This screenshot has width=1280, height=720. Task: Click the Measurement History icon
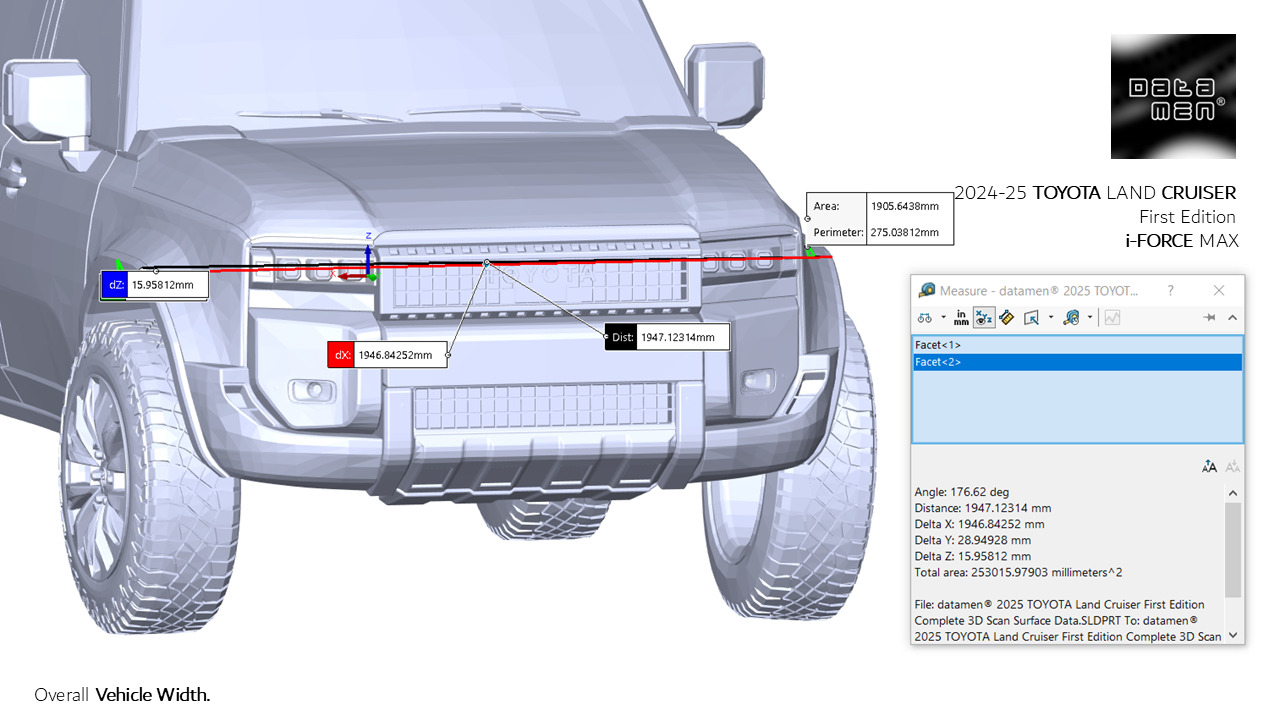[1072, 317]
